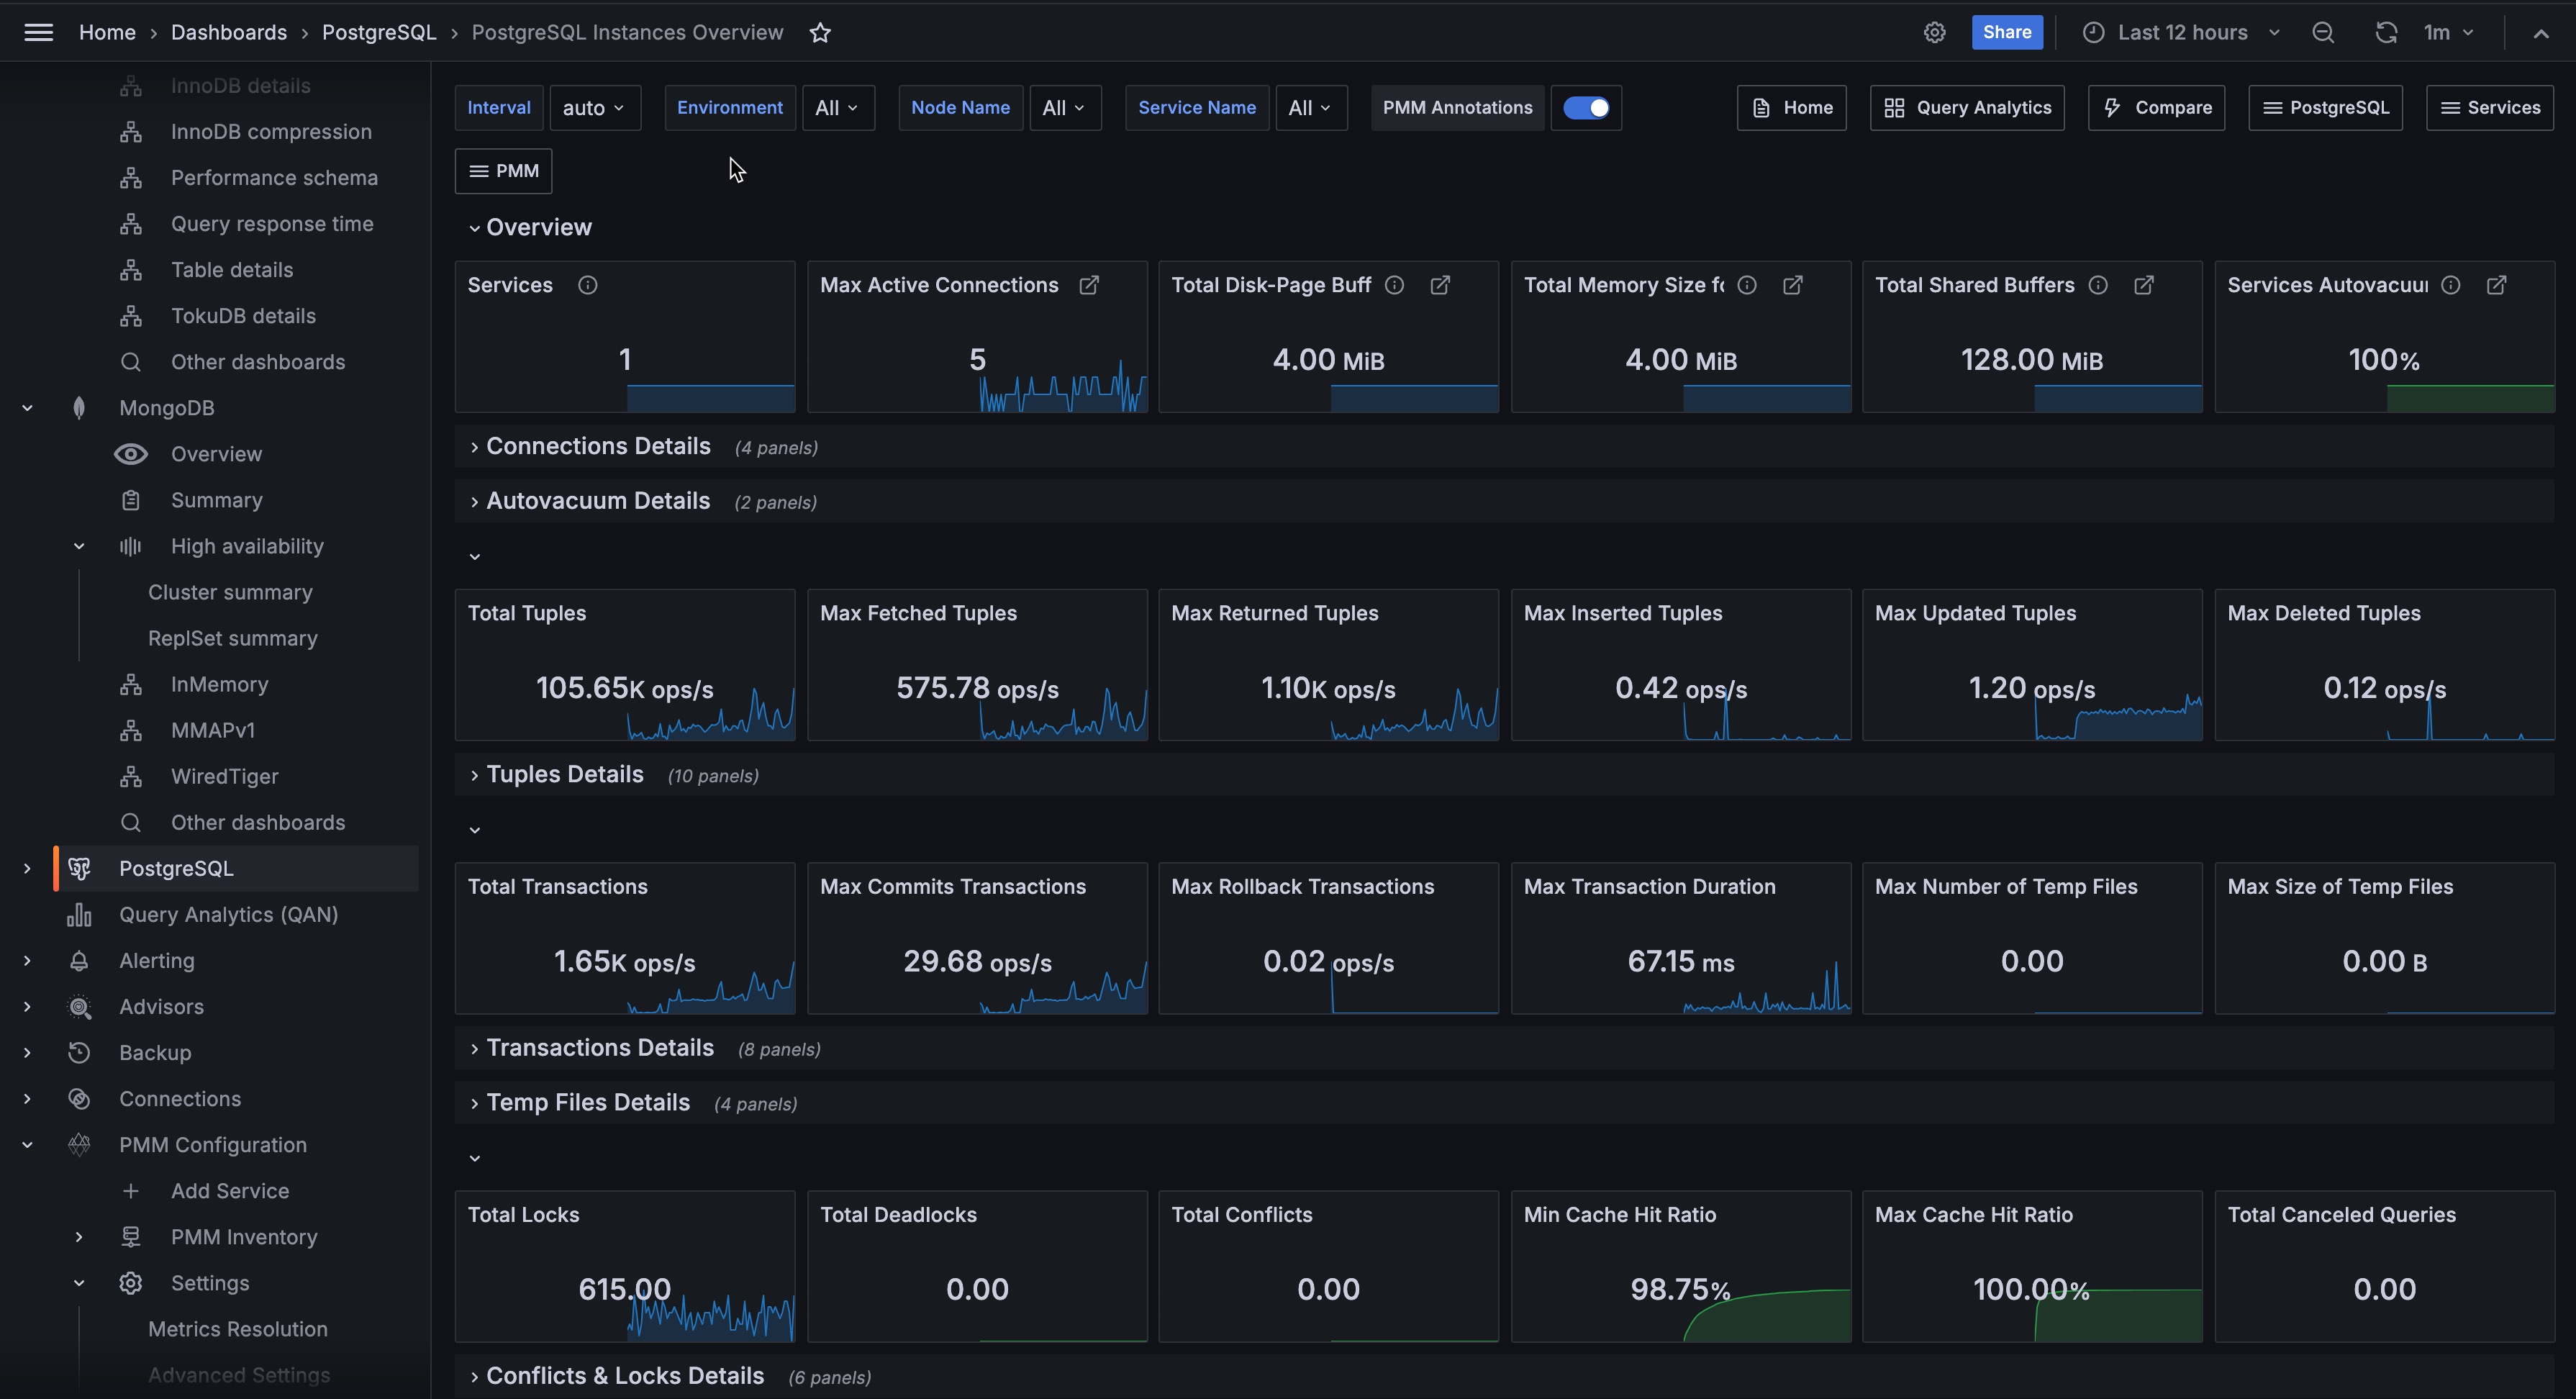The height and width of the screenshot is (1399, 2576).
Task: Open WiredTiger dashboard
Action: (x=224, y=776)
